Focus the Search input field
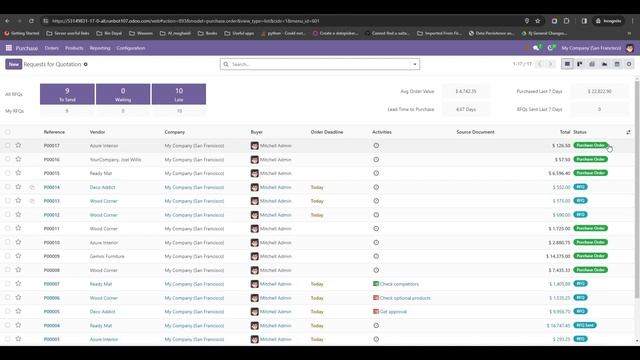 click(x=320, y=64)
